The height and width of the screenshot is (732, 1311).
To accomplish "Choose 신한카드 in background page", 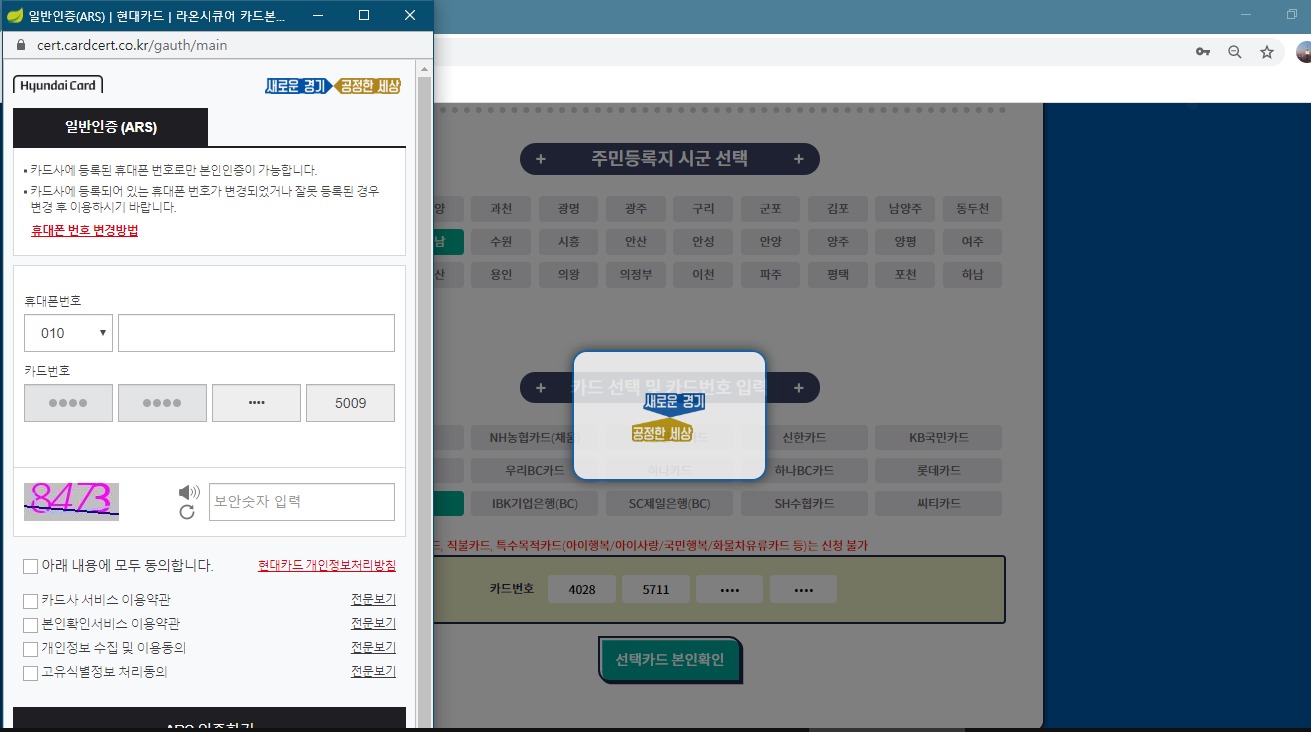I will [x=804, y=438].
